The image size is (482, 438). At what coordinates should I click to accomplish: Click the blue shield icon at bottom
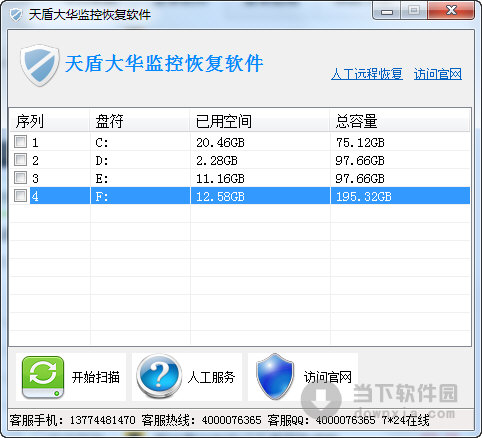click(x=275, y=377)
